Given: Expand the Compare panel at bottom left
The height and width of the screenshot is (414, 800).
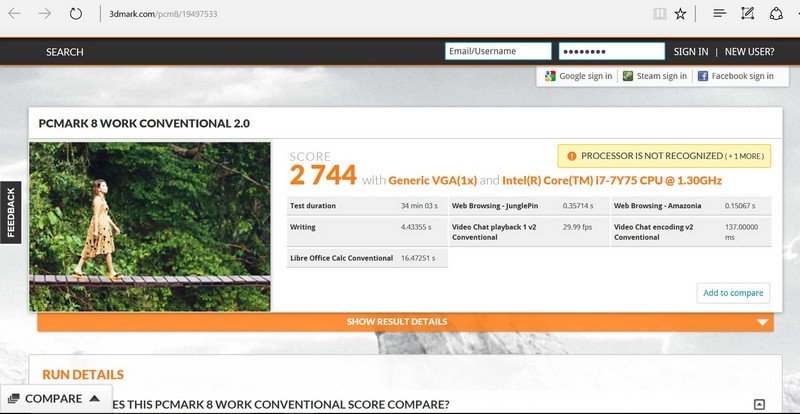Looking at the screenshot, I should pos(53,398).
